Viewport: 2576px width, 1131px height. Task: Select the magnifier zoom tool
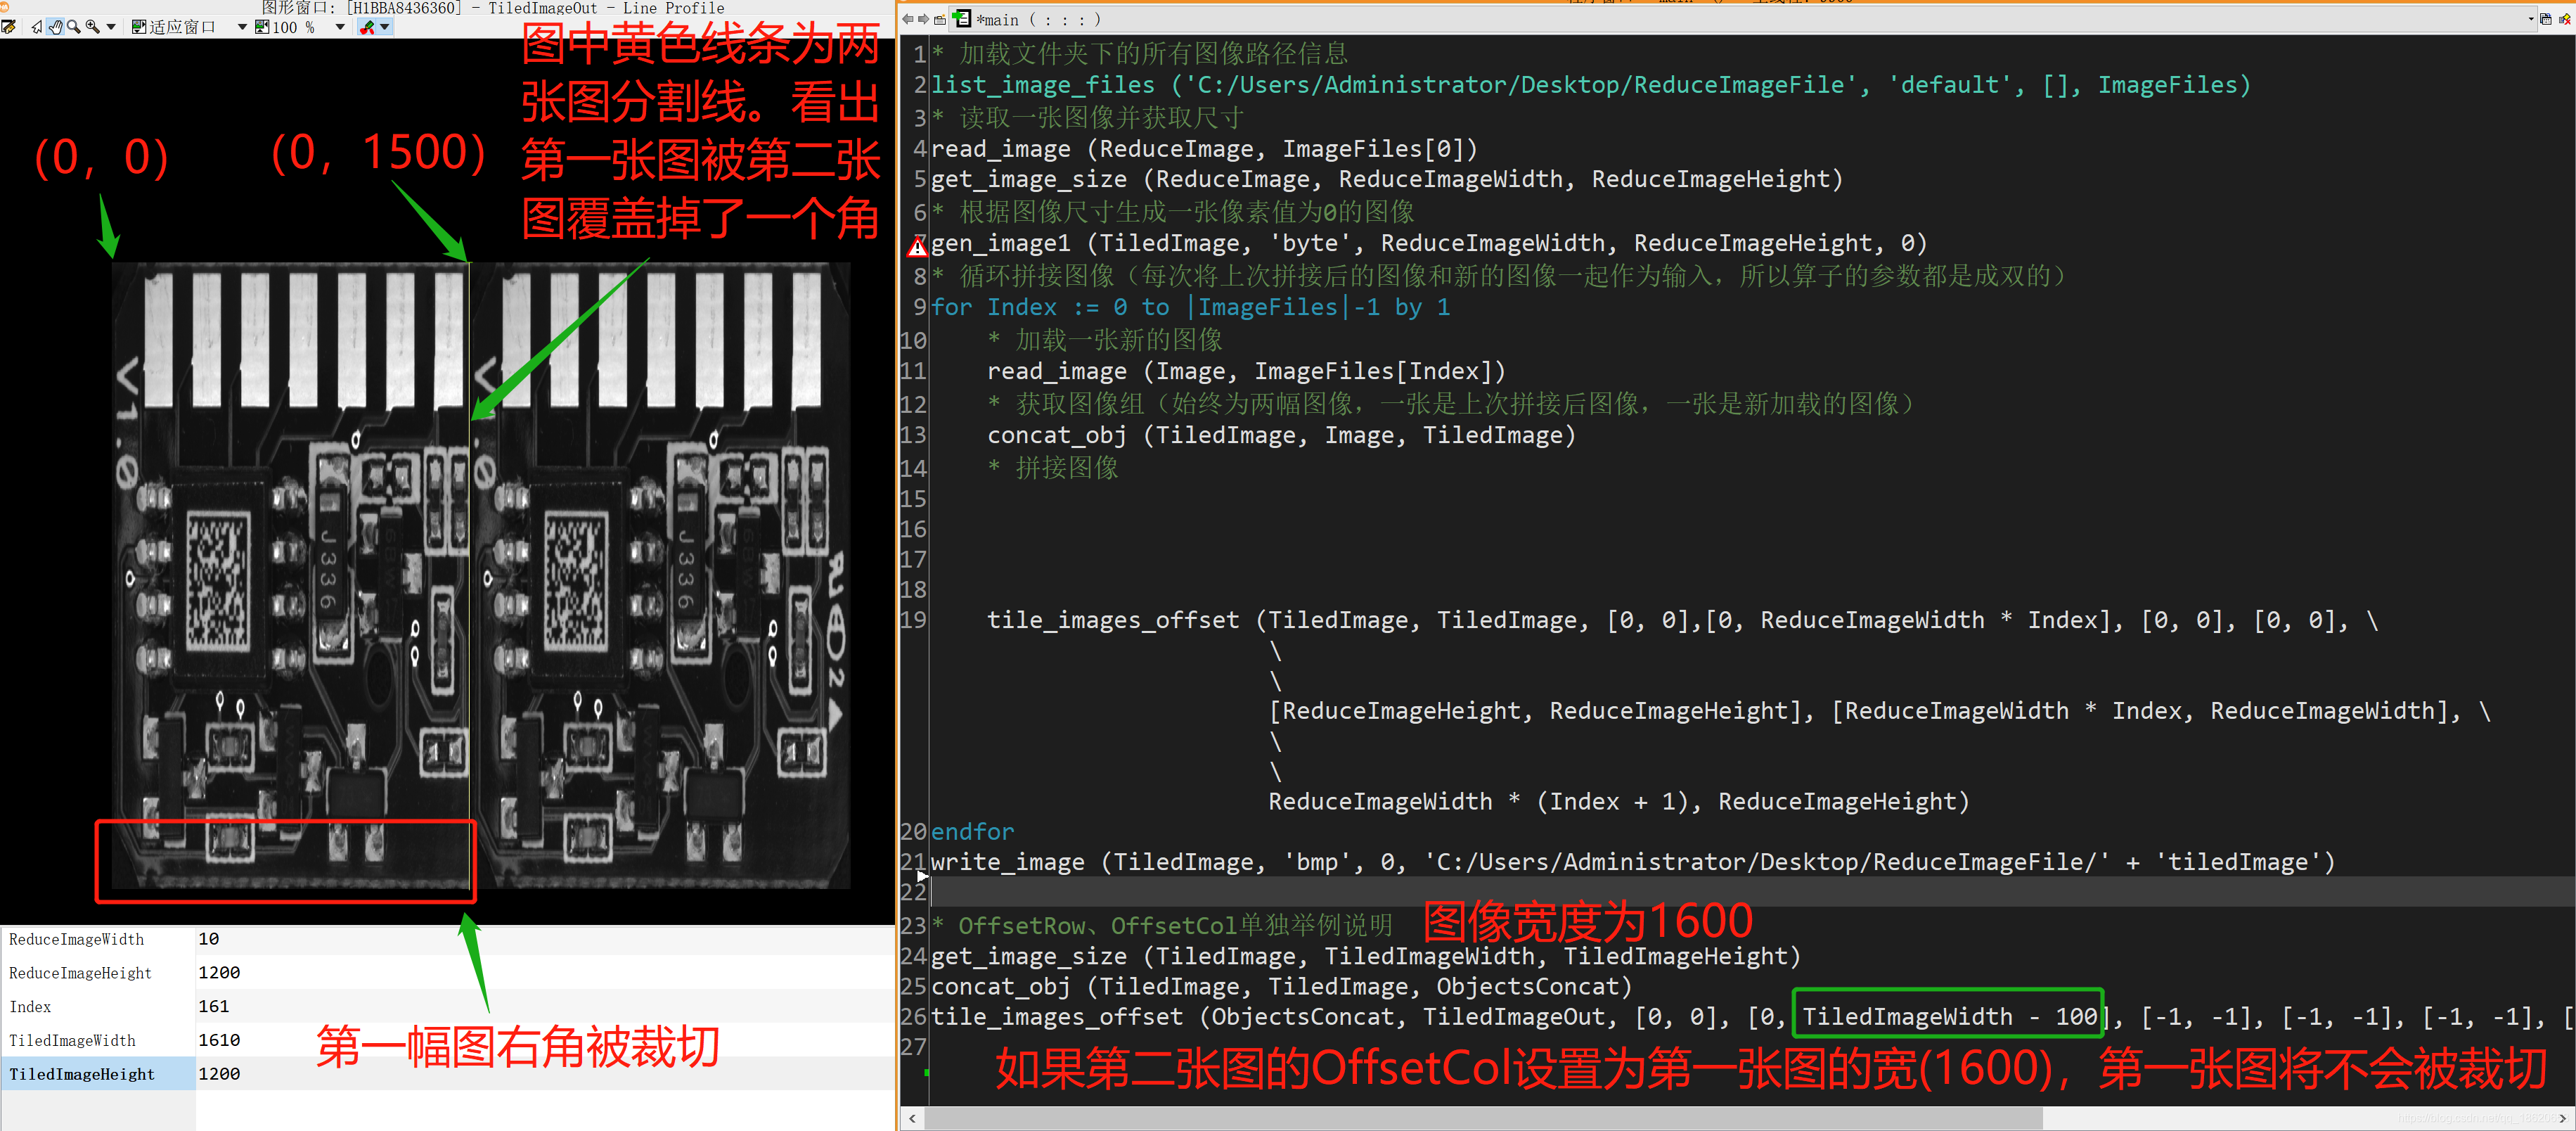tap(74, 27)
